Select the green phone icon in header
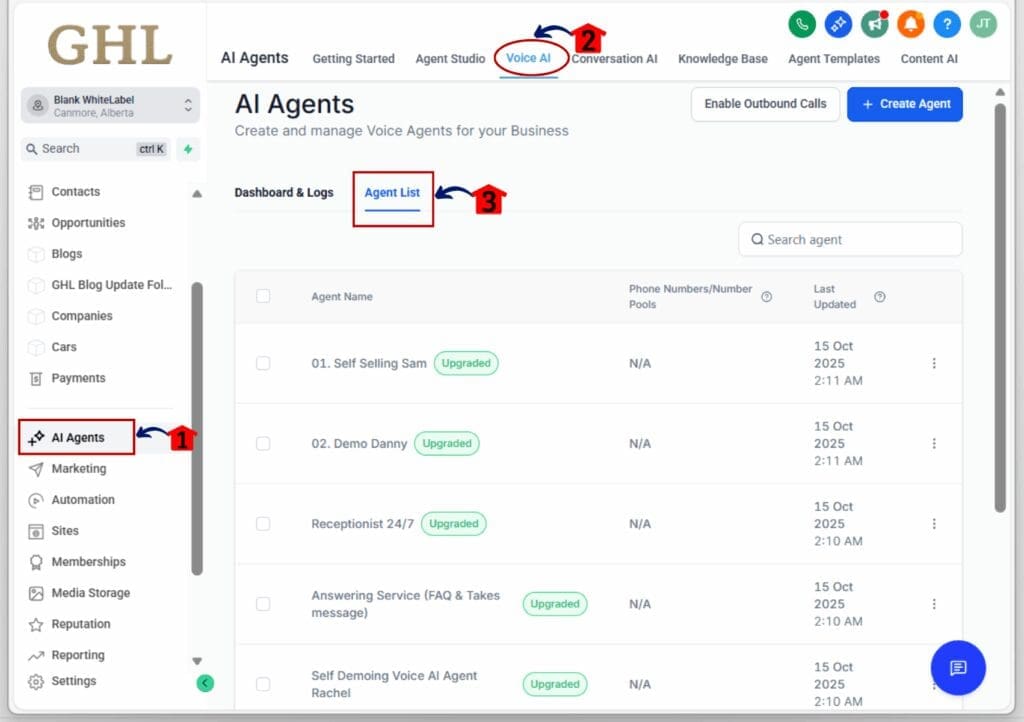The image size is (1024, 722). click(803, 24)
